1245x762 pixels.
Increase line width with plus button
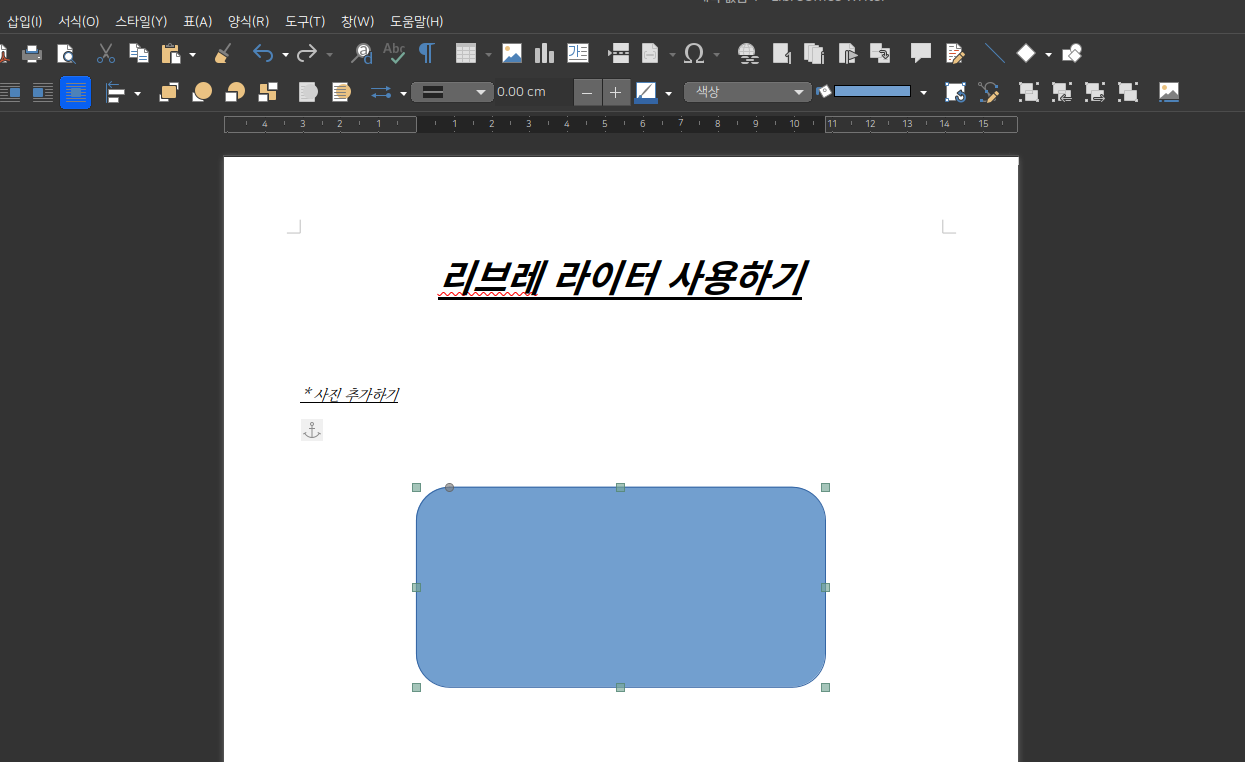point(615,93)
